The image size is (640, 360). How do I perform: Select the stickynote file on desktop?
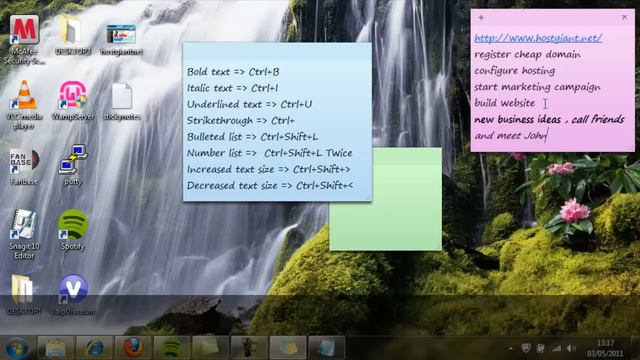click(122, 101)
